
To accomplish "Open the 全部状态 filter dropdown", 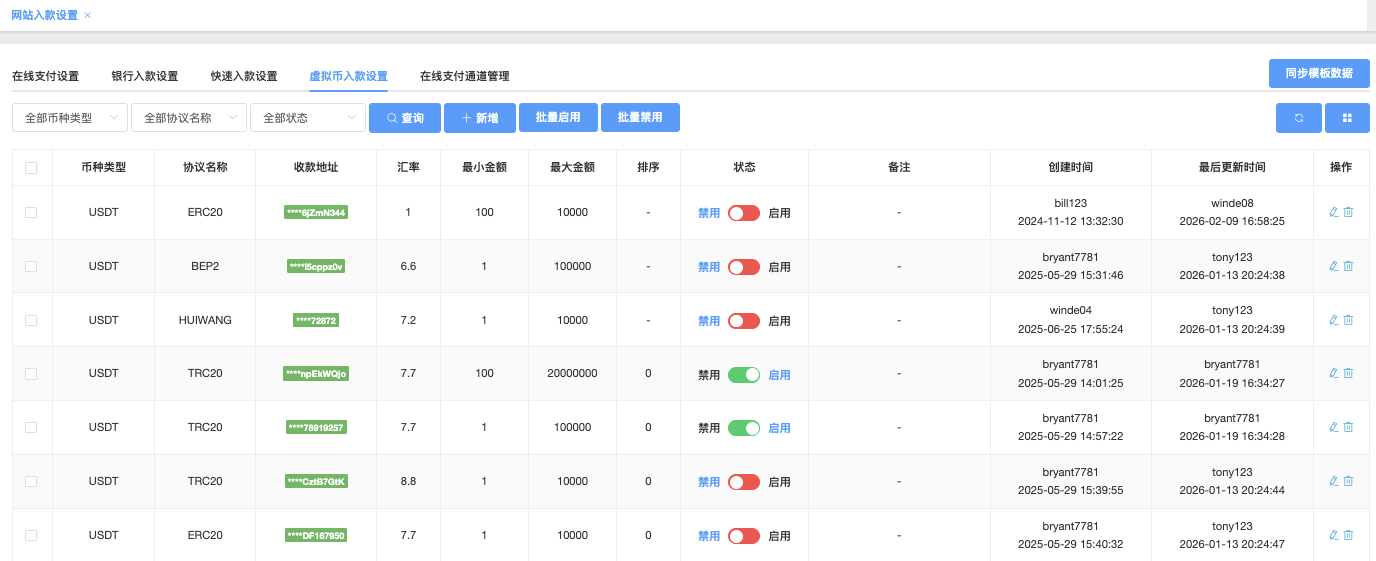I will (307, 118).
